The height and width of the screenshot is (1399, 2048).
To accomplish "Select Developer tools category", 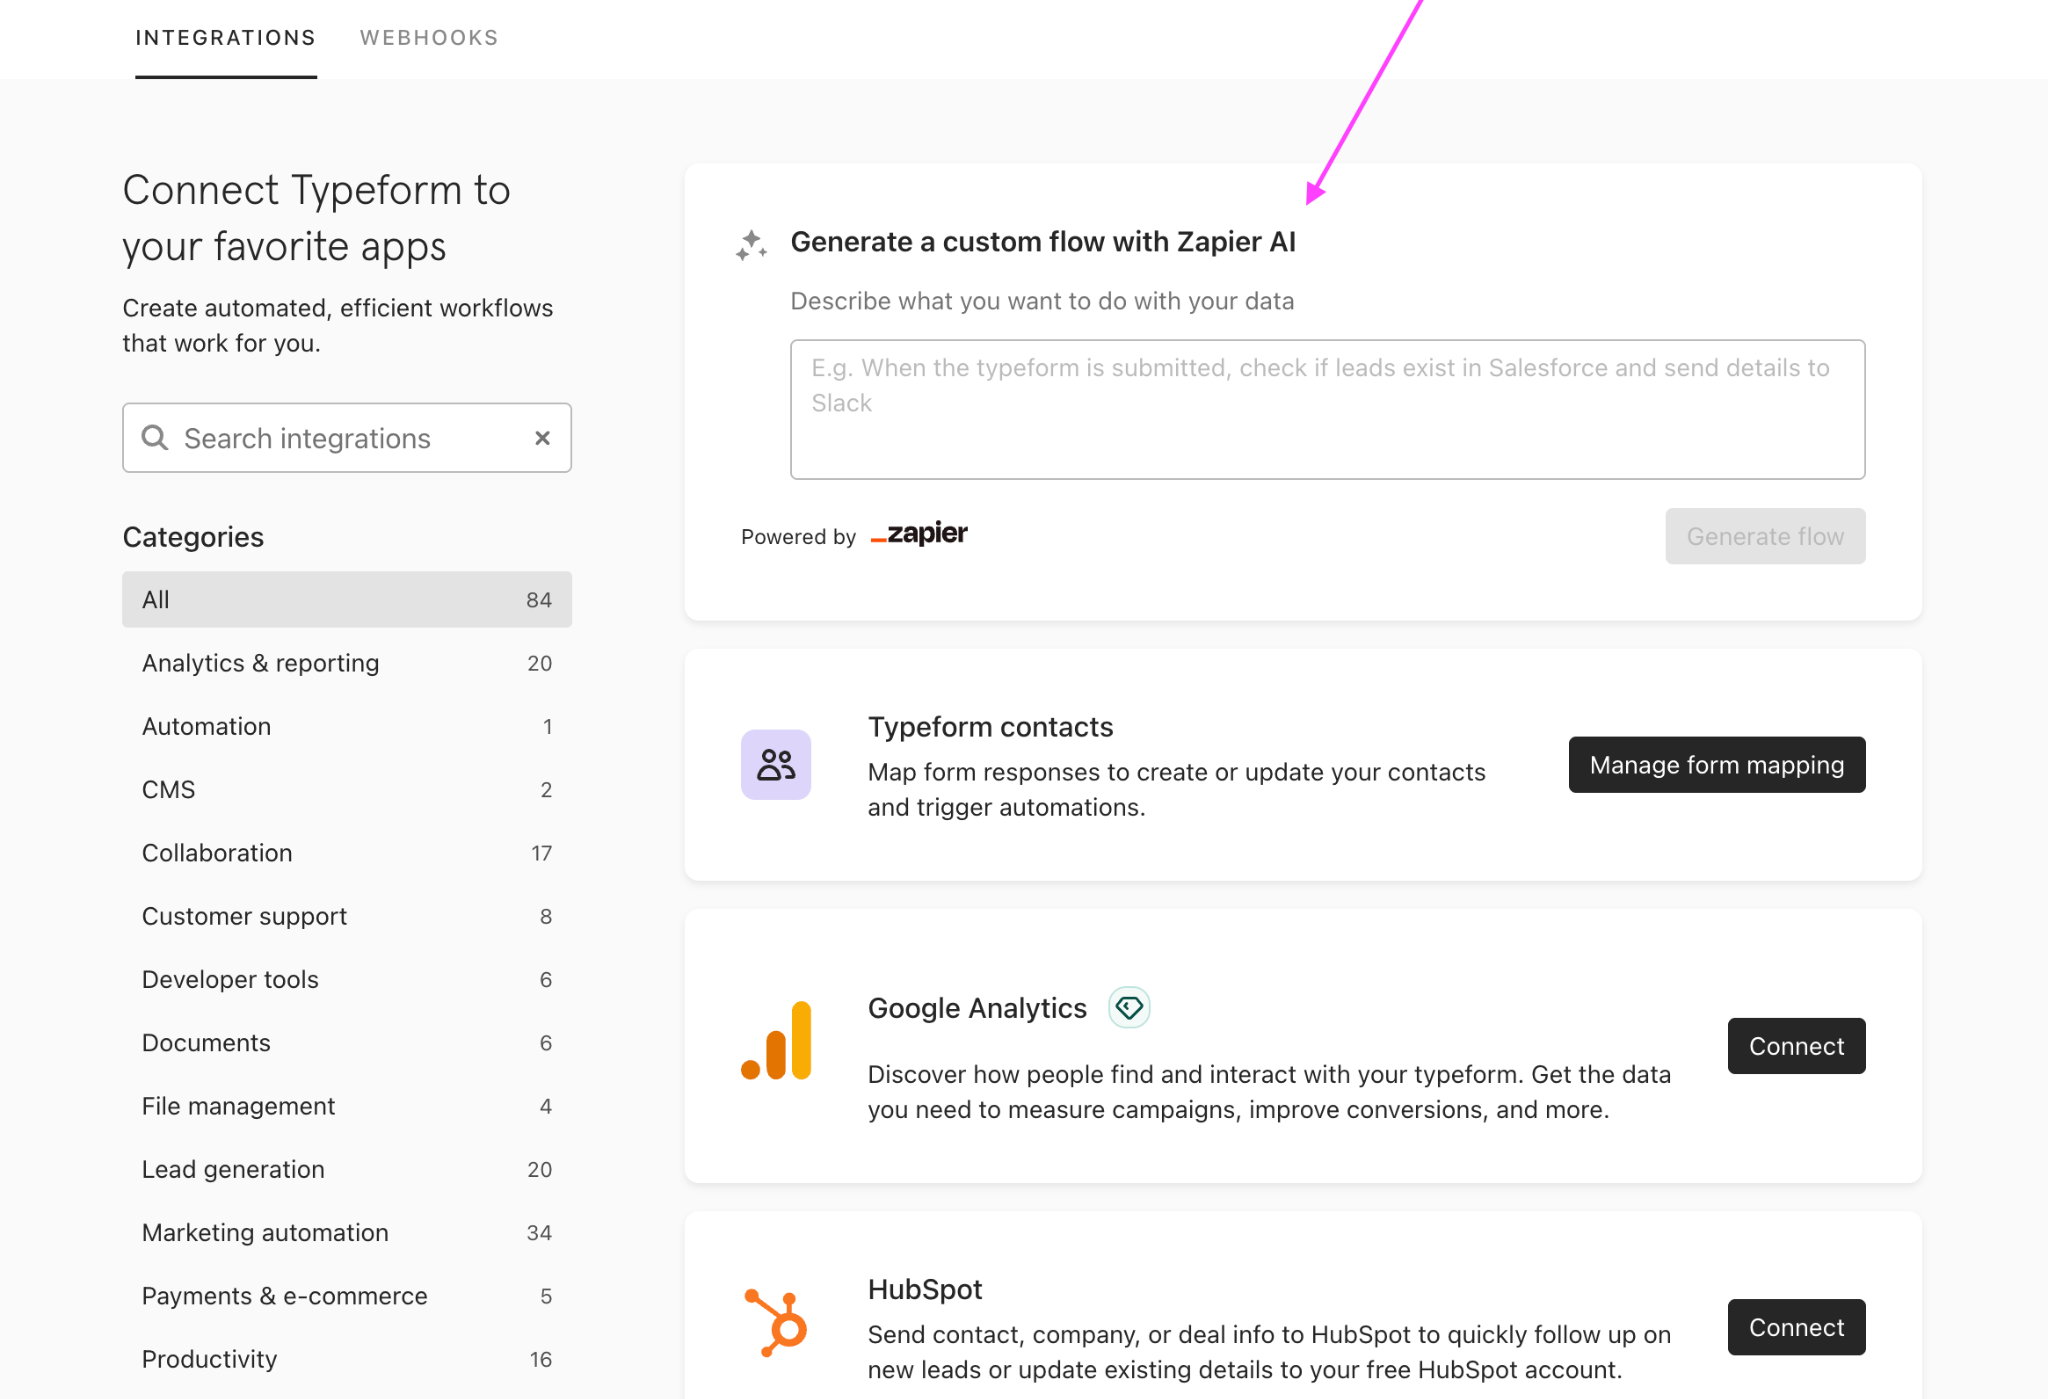I will tap(347, 980).
